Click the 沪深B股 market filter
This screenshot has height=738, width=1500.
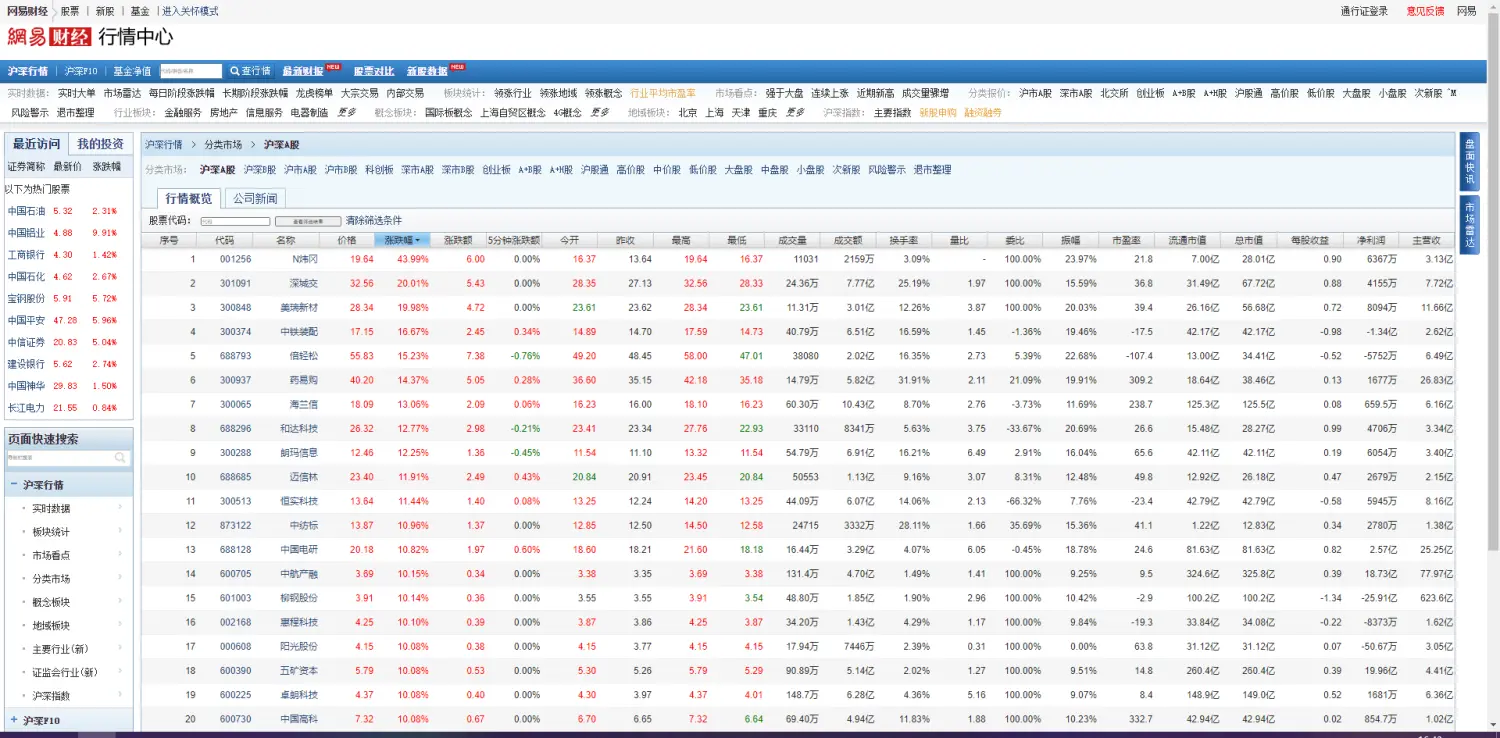(x=260, y=170)
